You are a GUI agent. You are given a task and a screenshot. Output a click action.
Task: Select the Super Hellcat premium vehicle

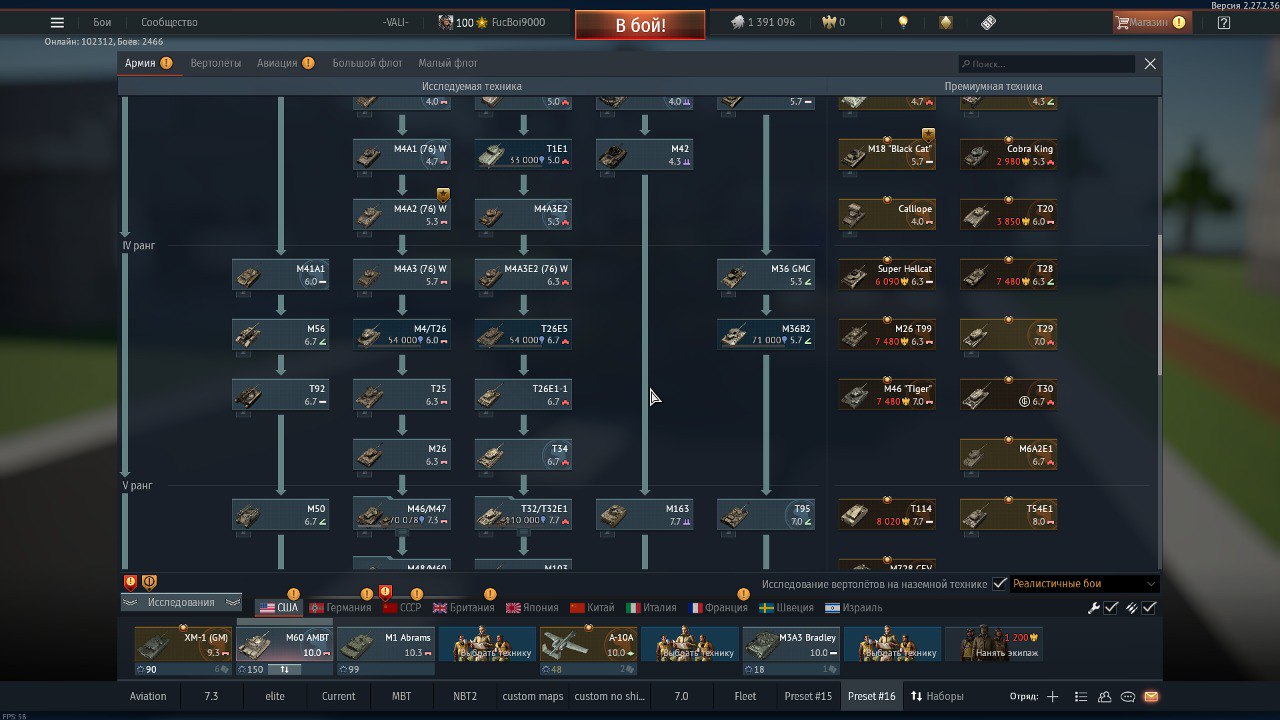(887, 275)
